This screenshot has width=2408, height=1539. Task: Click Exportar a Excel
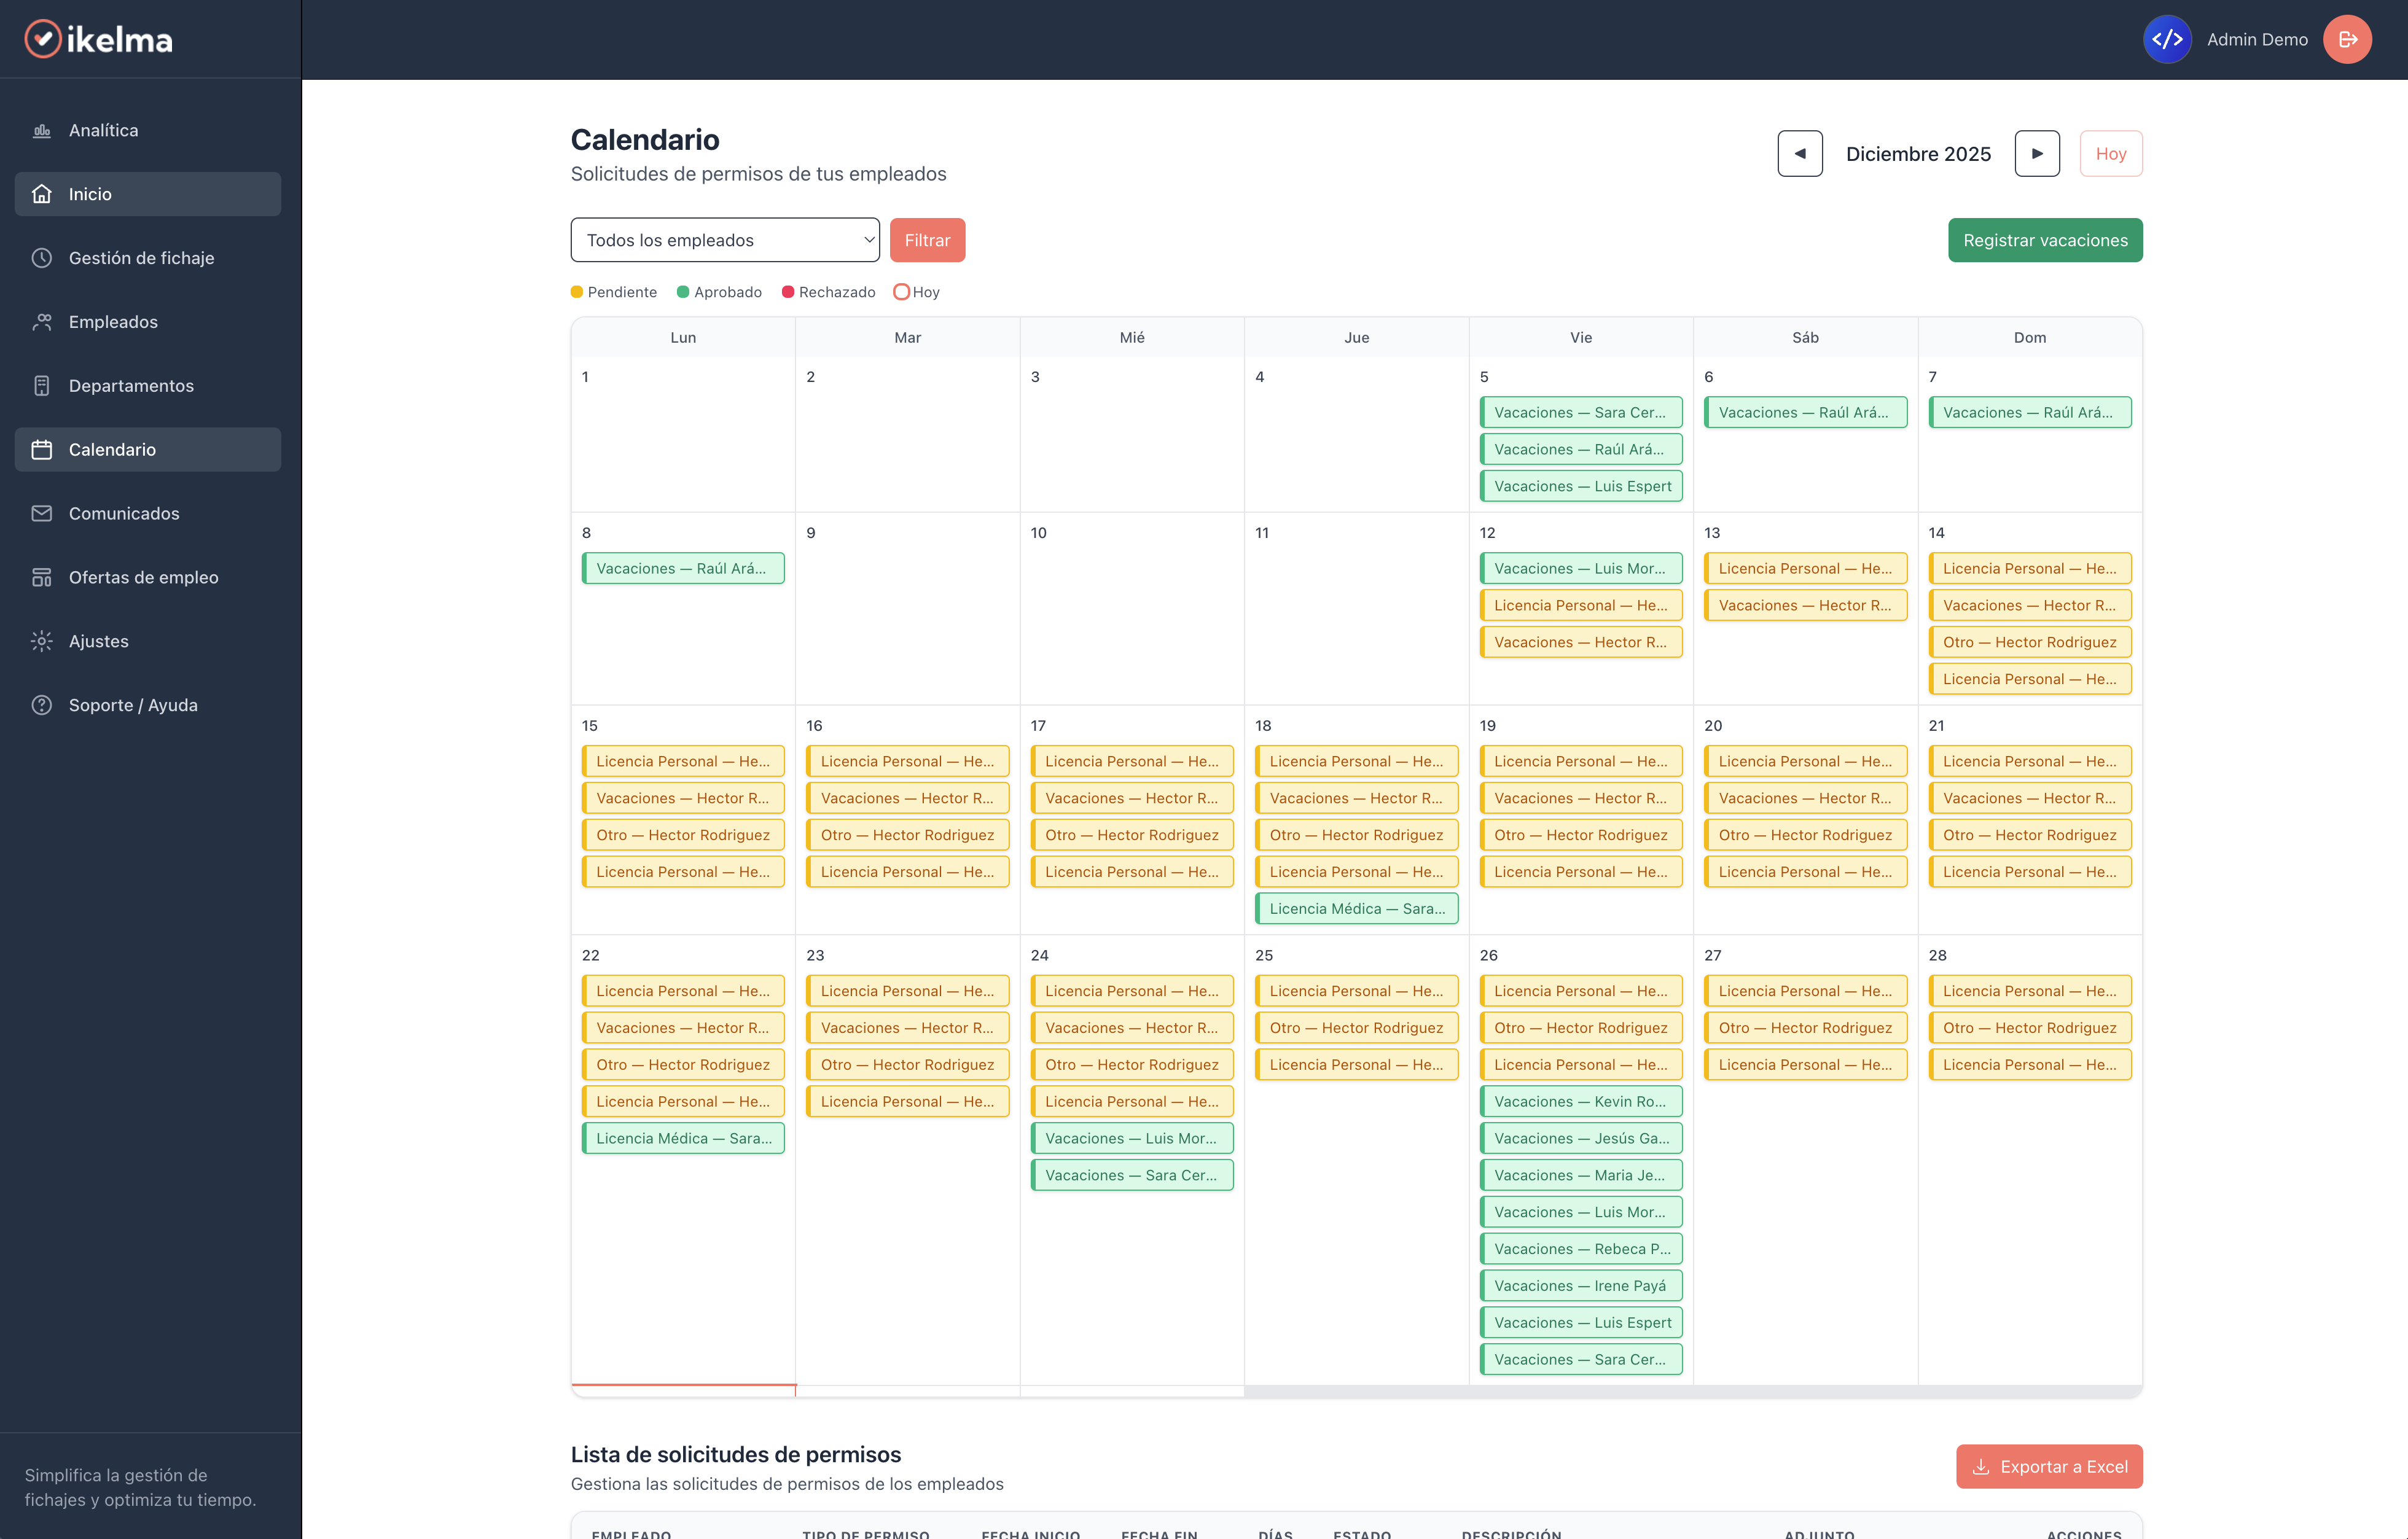click(2048, 1466)
